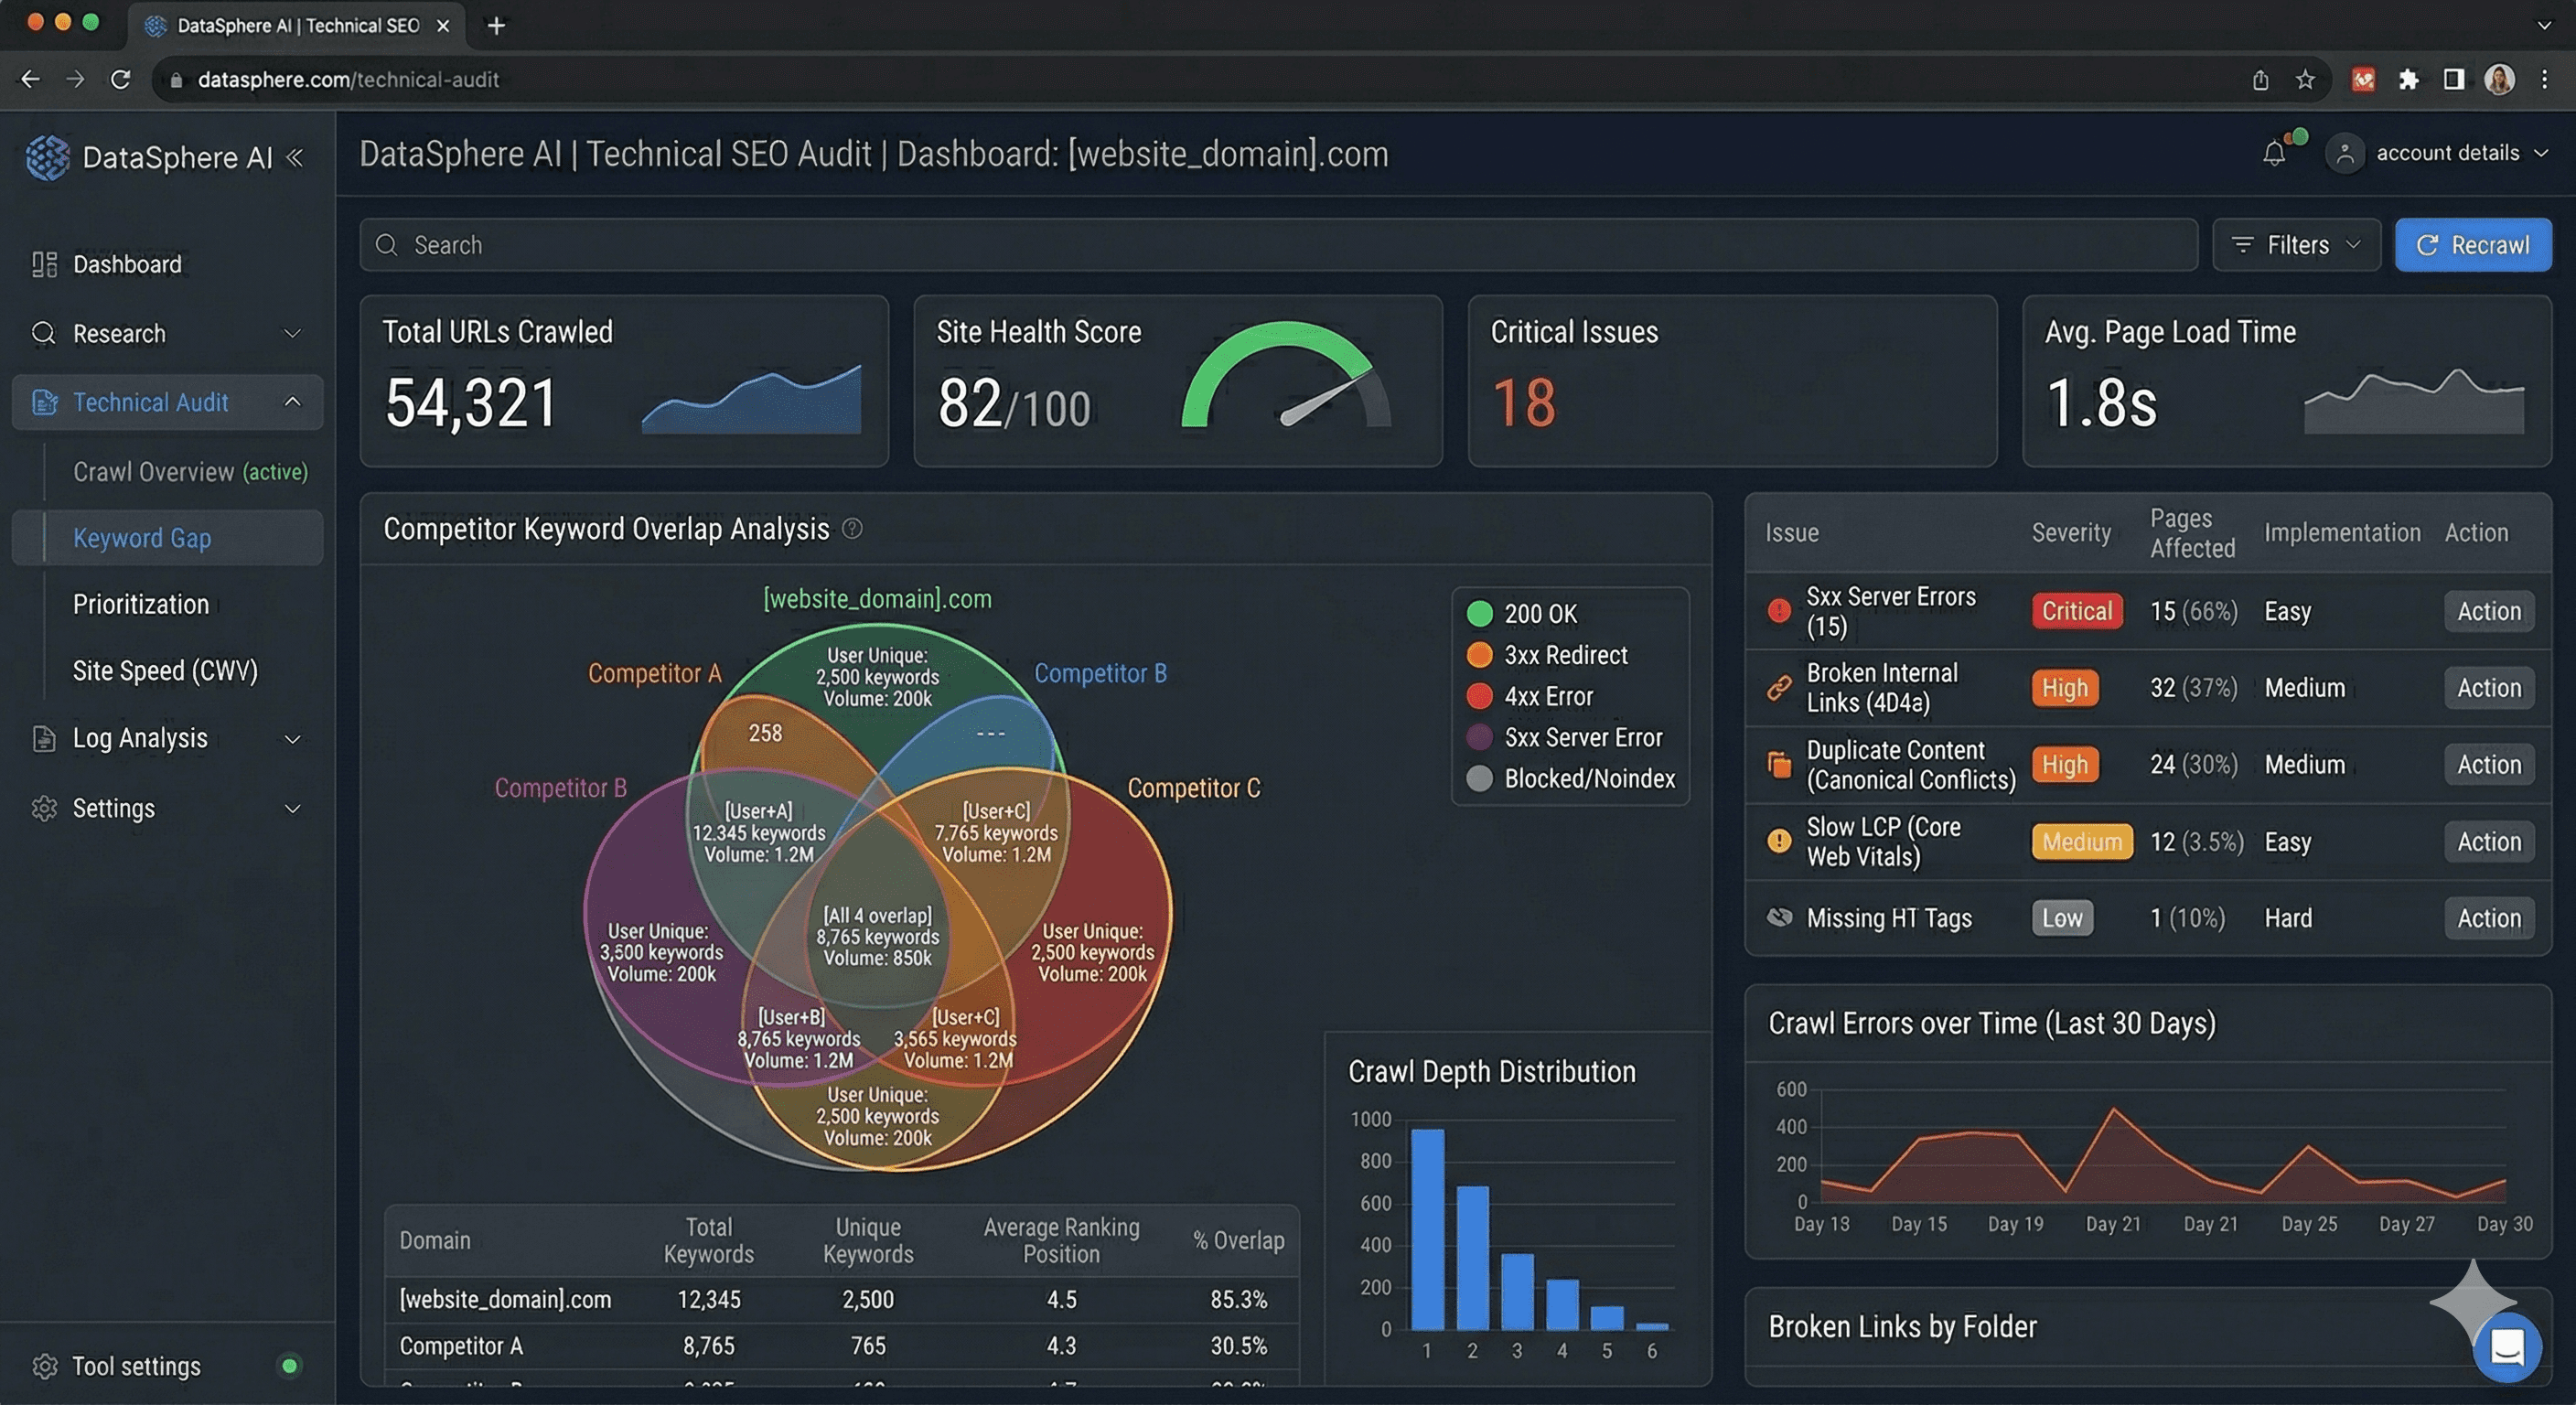Image resolution: width=2576 pixels, height=1405 pixels.
Task: Reload the page with browser refresh icon
Action: pyautogui.click(x=120, y=80)
